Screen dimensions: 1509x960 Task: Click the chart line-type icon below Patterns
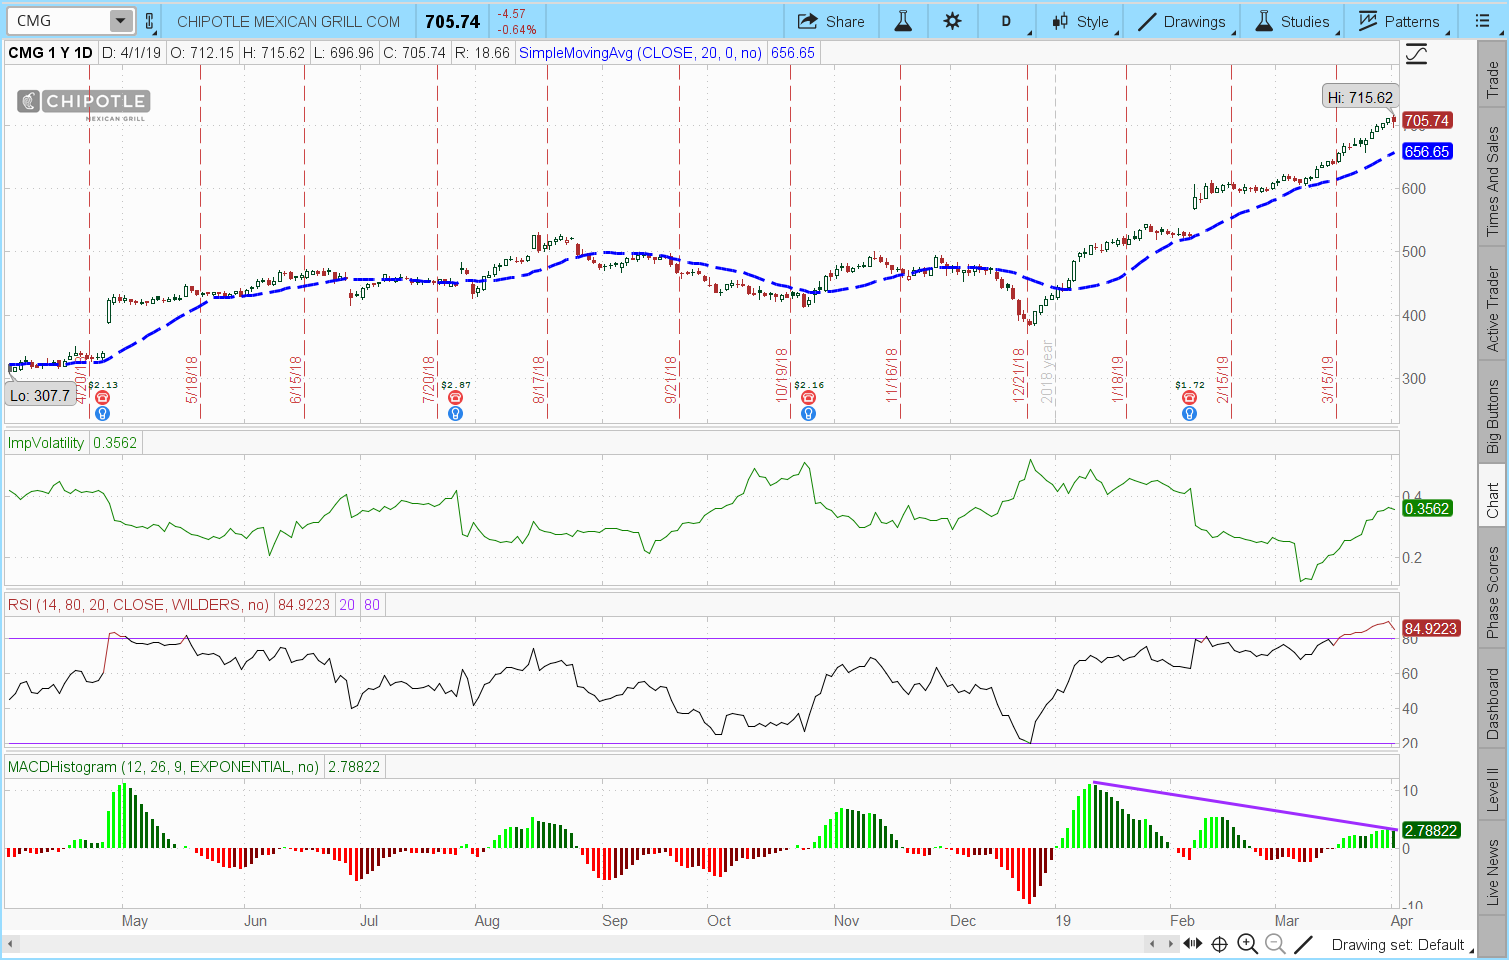click(x=1416, y=55)
